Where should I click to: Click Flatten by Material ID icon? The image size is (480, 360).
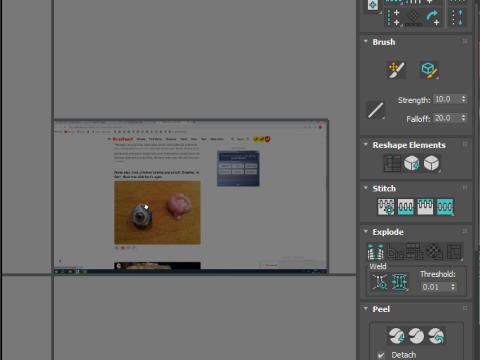[x=434, y=252]
